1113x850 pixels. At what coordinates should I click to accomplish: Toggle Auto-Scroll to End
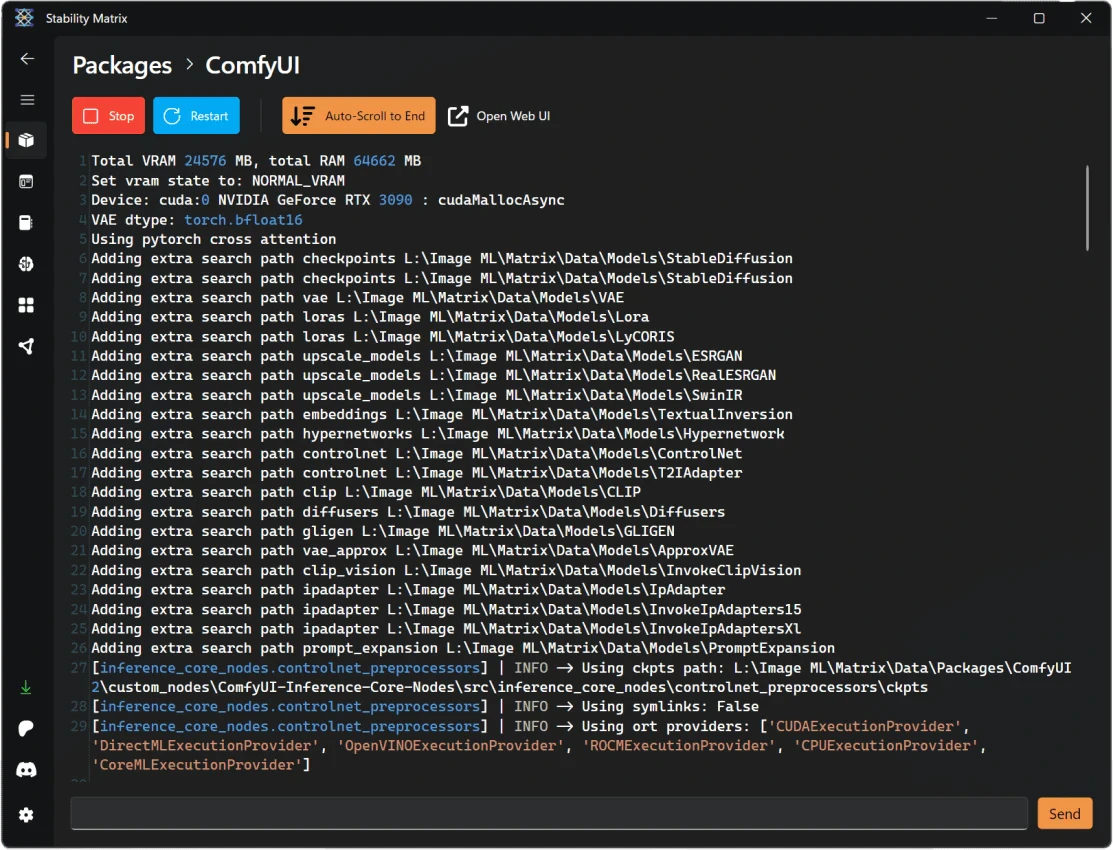[x=359, y=116]
